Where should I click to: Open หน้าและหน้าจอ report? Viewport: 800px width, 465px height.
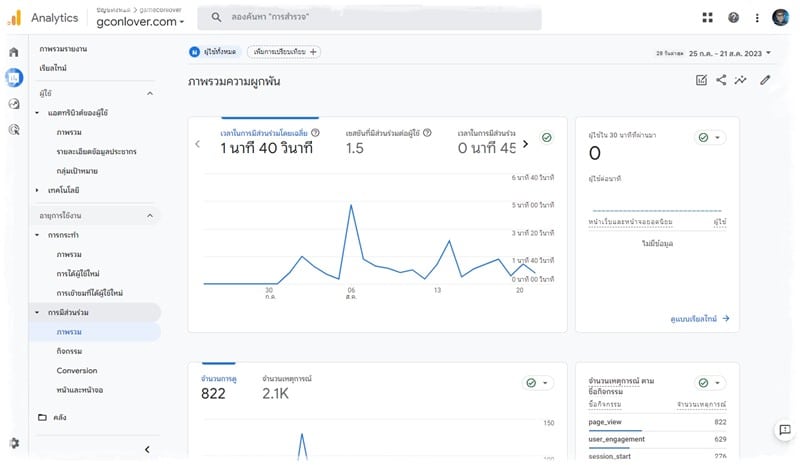(80, 390)
